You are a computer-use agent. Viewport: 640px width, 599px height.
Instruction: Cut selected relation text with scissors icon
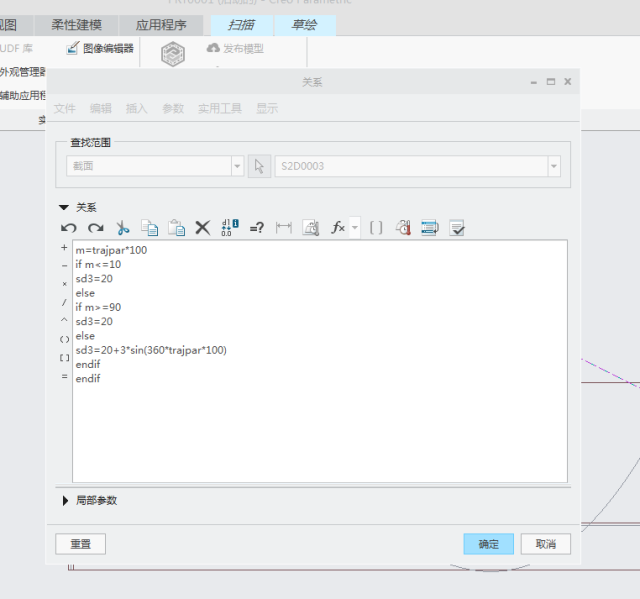(x=122, y=228)
